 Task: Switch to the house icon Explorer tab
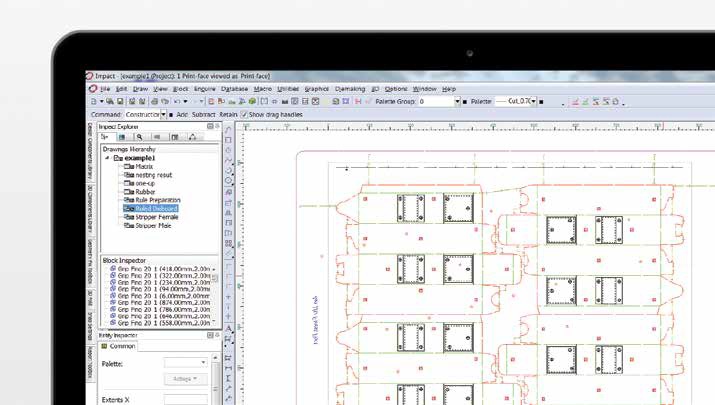(x=192, y=137)
